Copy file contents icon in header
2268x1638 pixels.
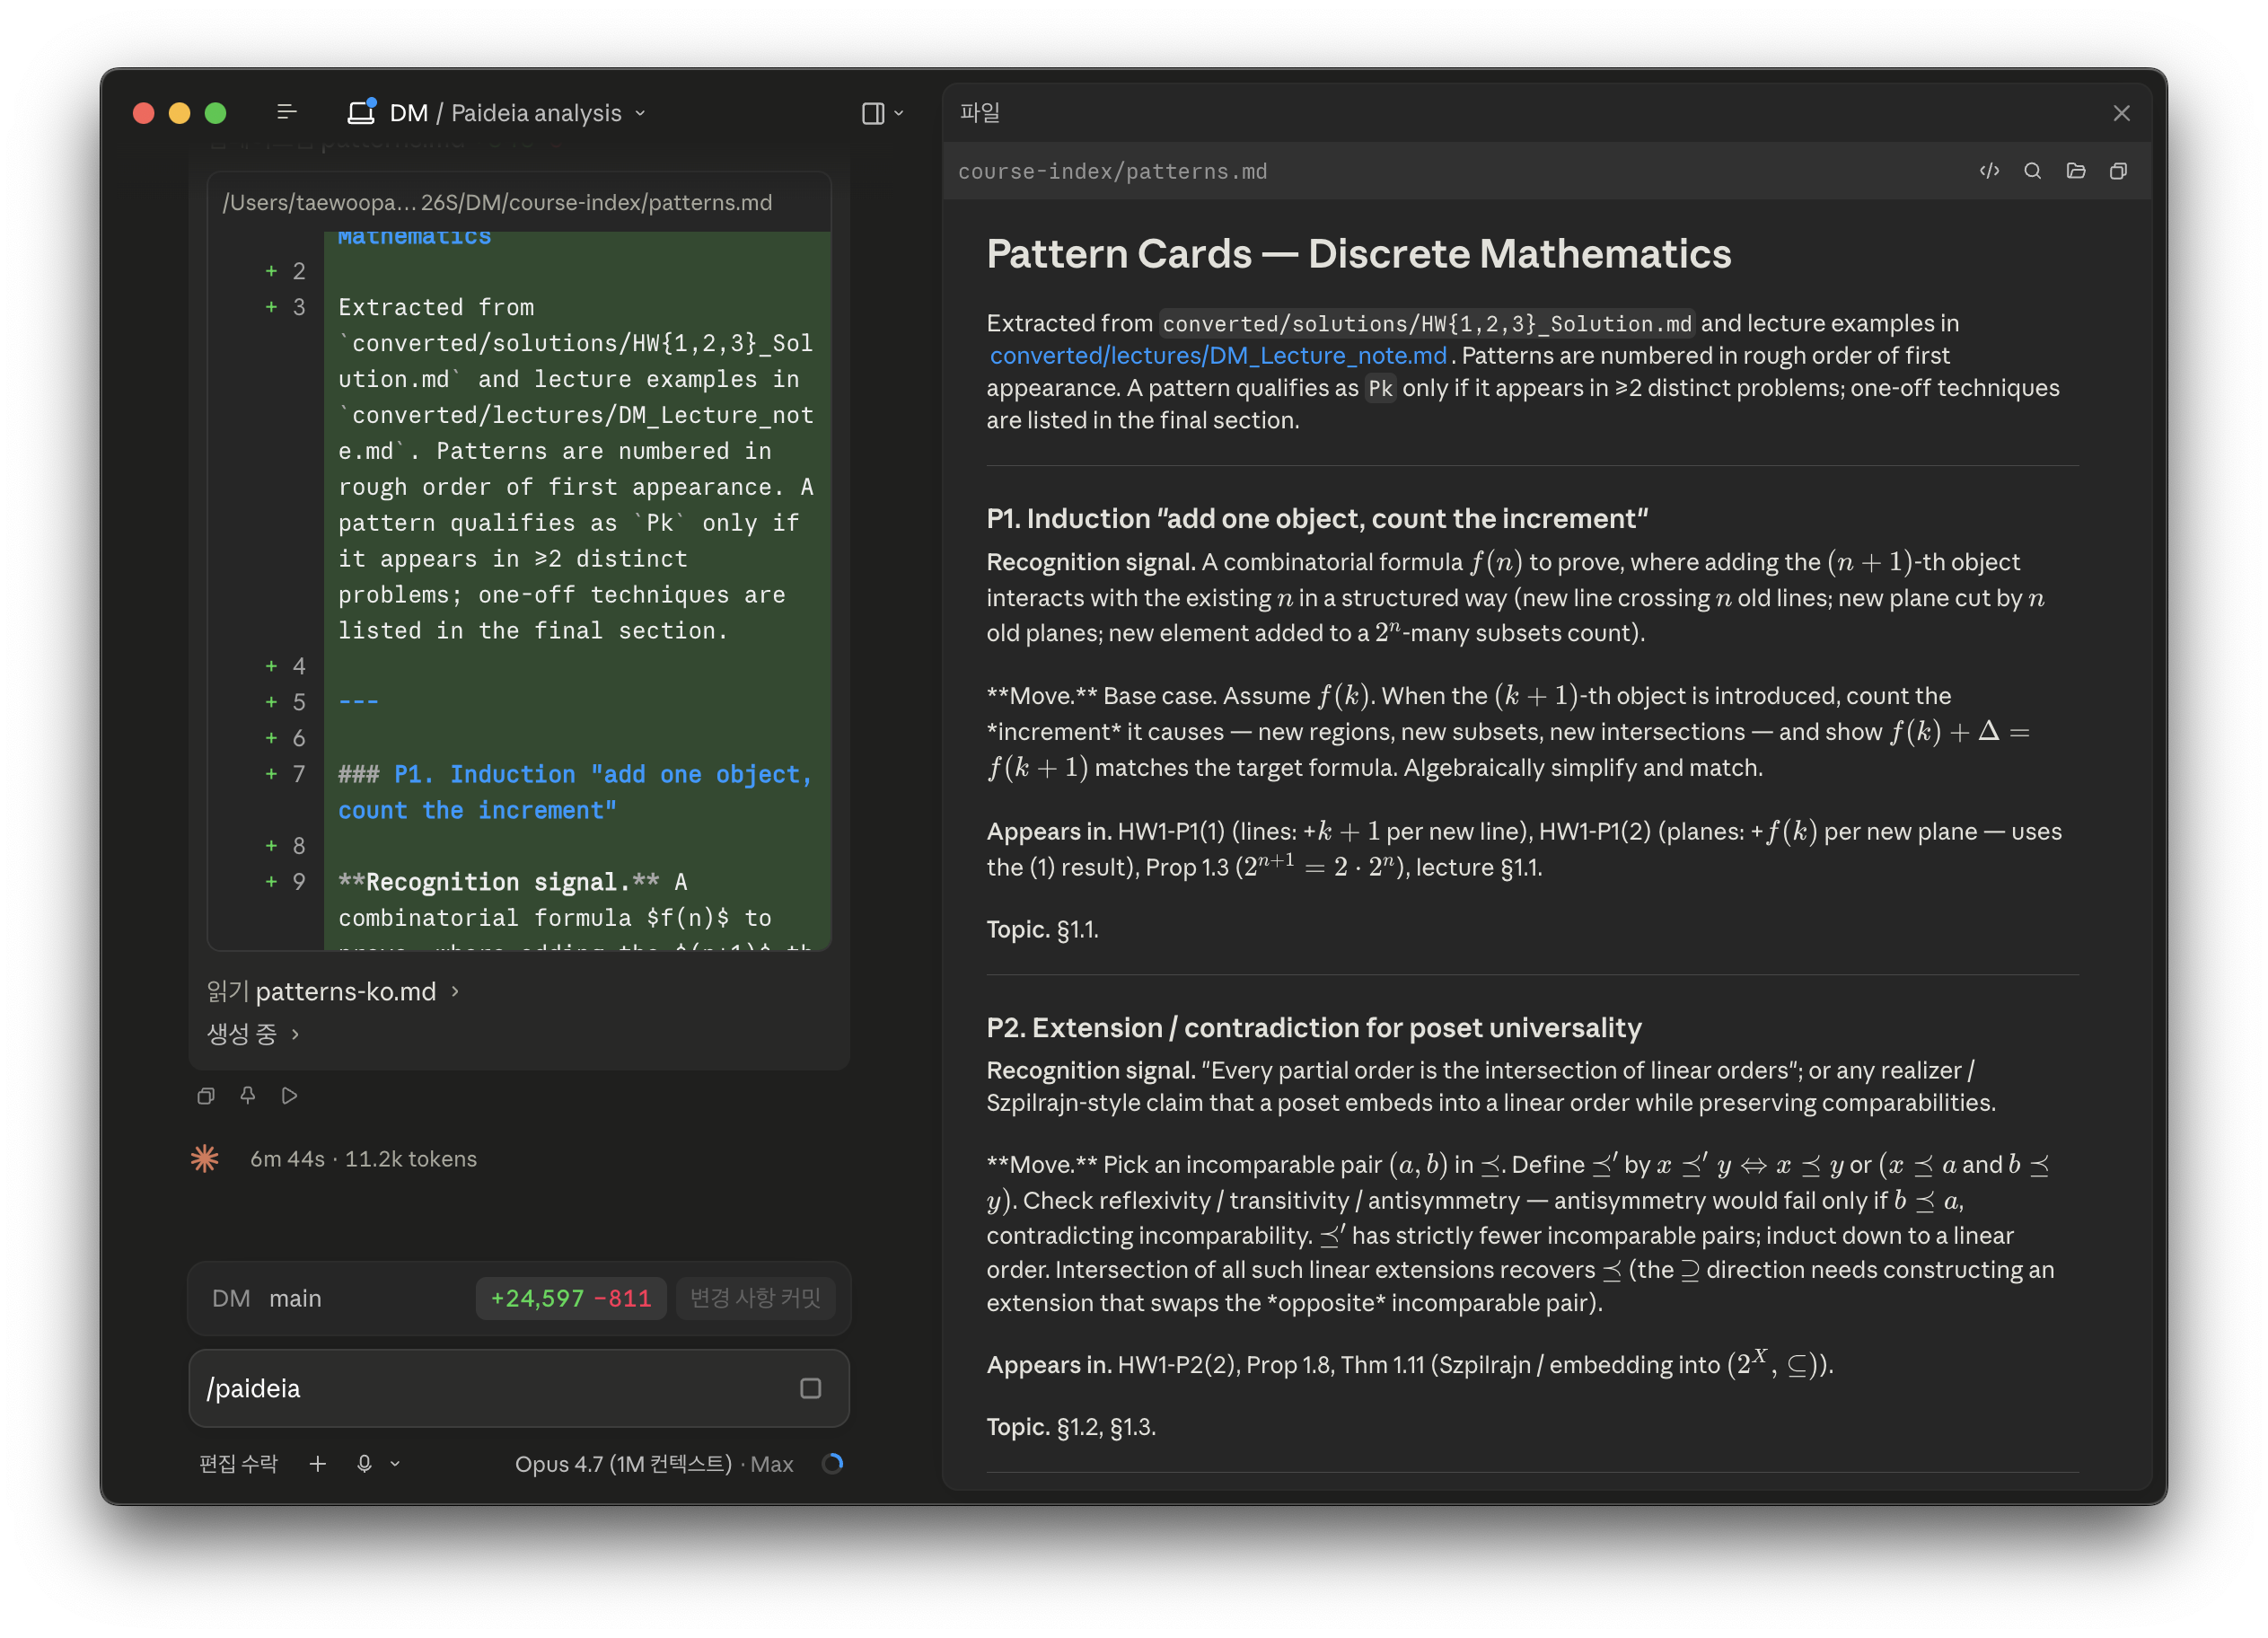(x=2118, y=171)
